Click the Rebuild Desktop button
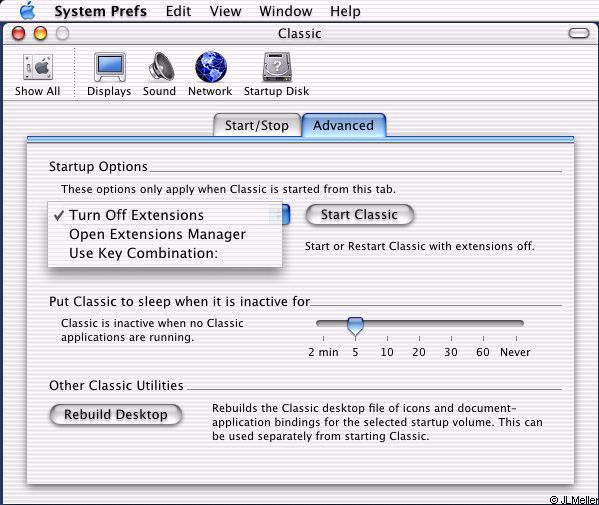The width and height of the screenshot is (599, 505). click(116, 414)
